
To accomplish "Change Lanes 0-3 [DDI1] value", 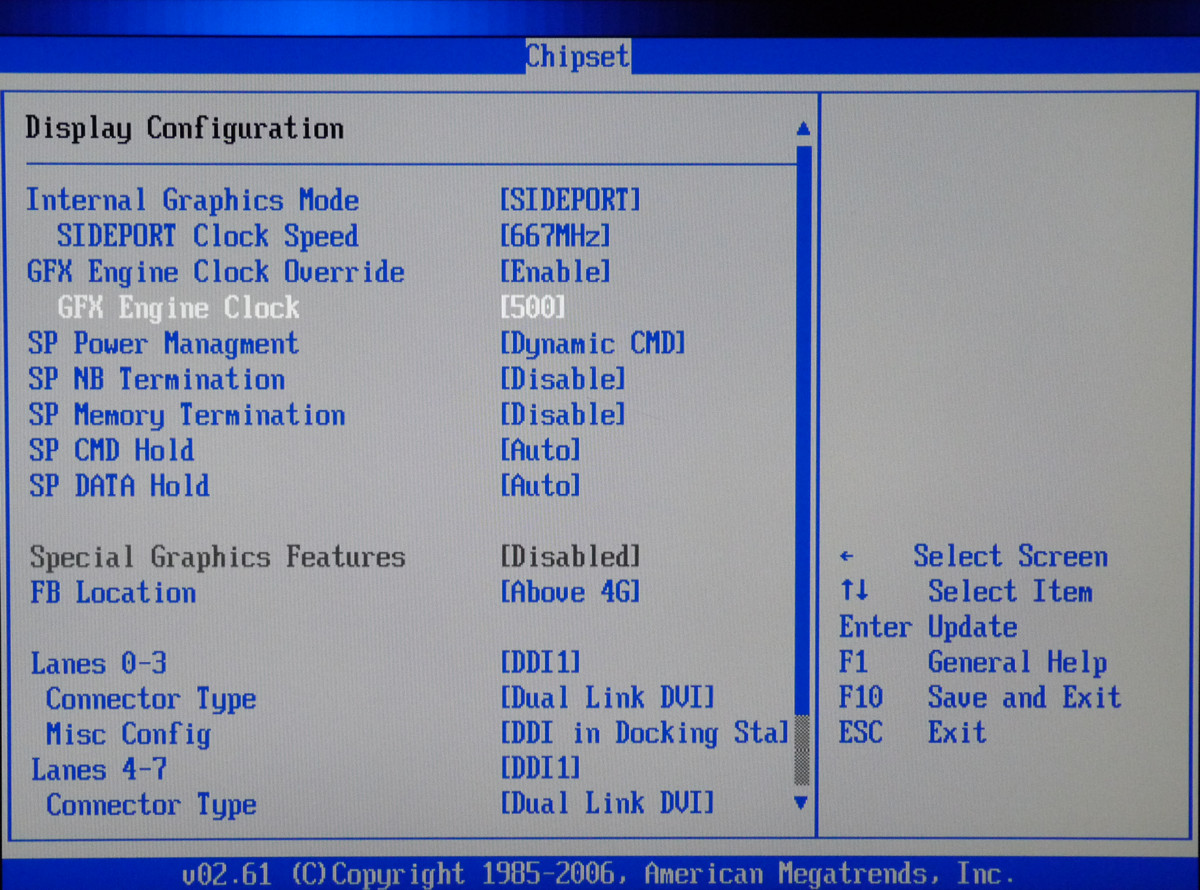I will [x=540, y=662].
